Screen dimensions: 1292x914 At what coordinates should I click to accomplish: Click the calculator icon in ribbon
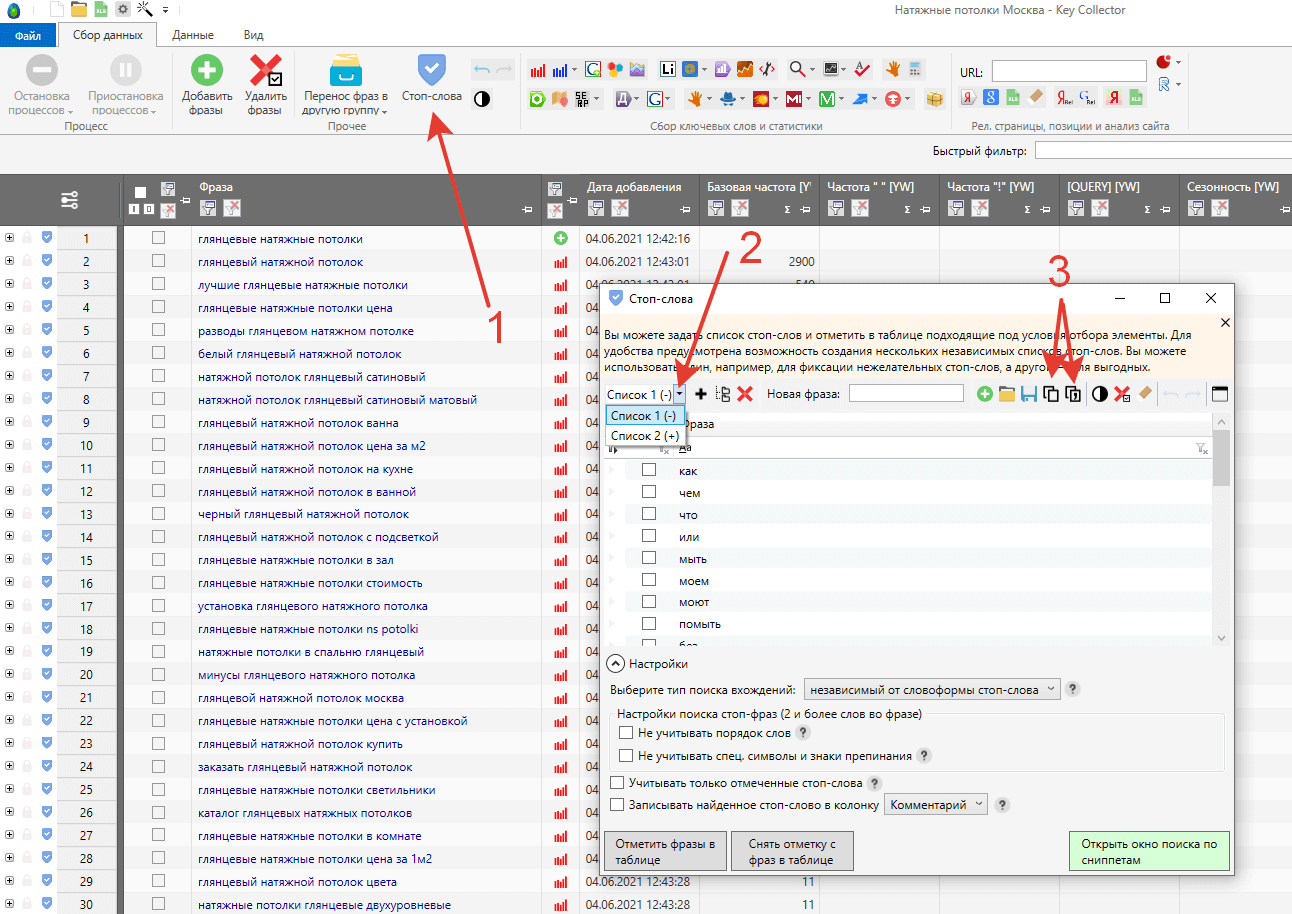tap(916, 70)
